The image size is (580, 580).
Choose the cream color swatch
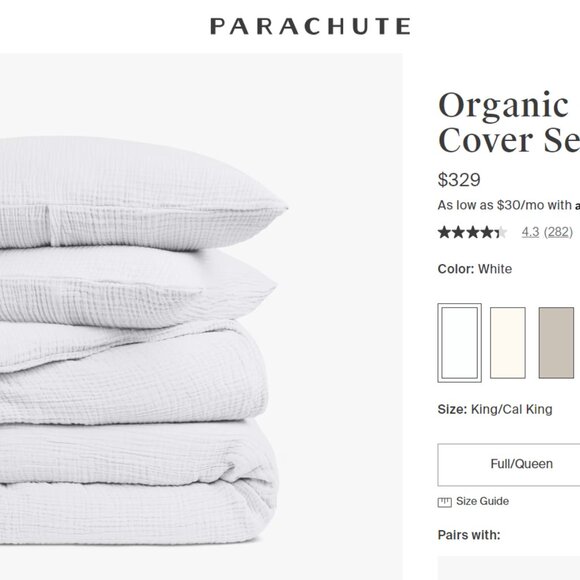(x=508, y=343)
